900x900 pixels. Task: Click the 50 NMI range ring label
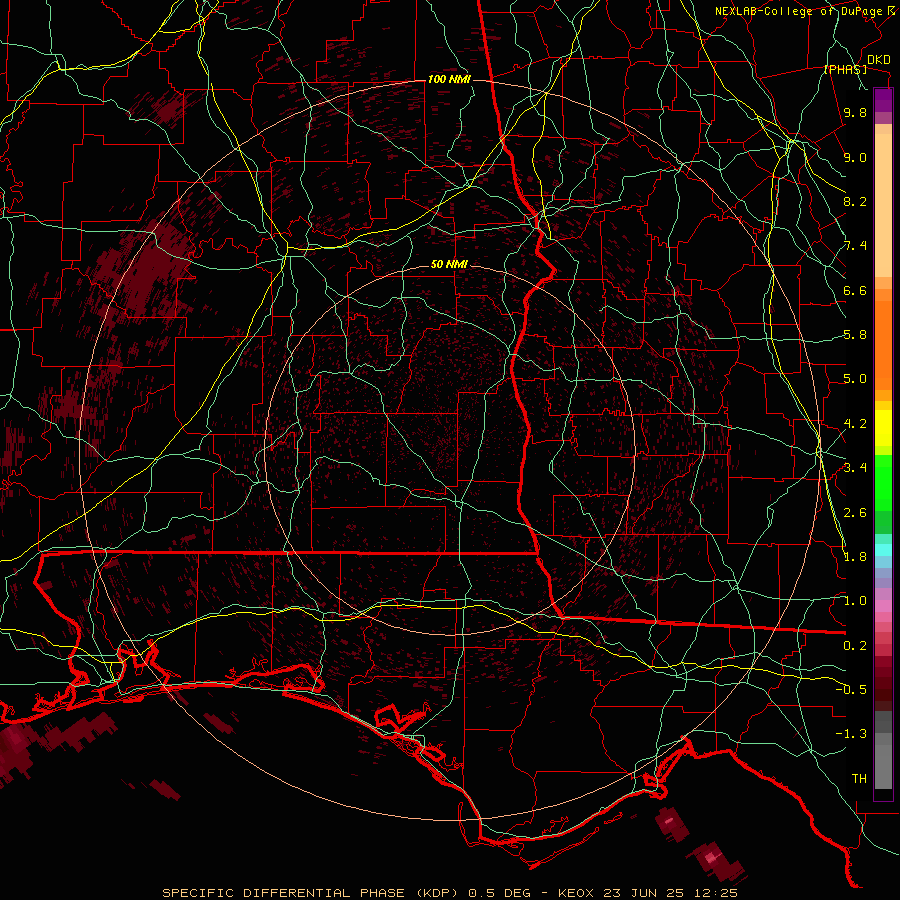click(449, 264)
